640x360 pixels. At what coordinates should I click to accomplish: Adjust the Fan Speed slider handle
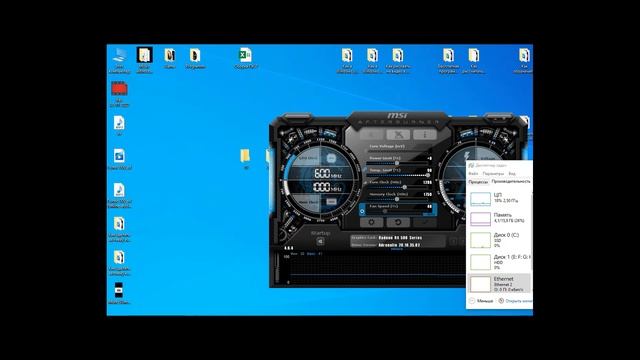[x=384, y=211]
